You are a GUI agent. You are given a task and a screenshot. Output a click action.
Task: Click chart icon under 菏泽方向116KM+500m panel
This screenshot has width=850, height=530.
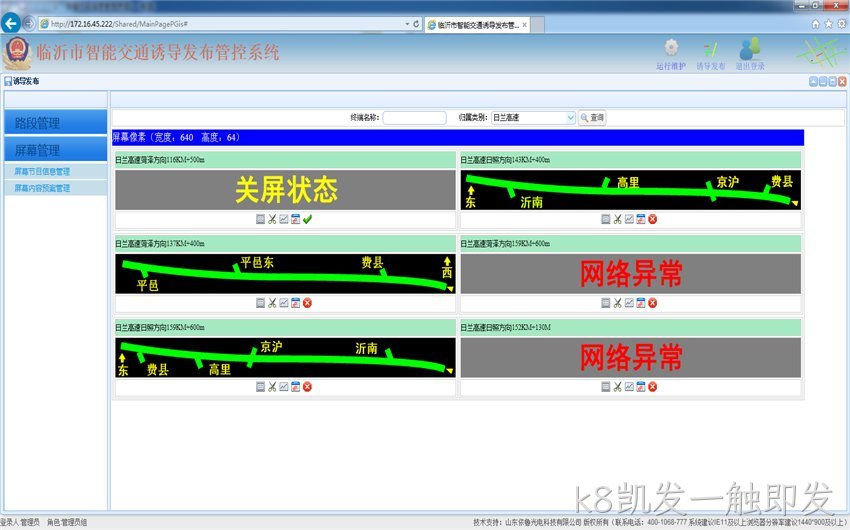point(284,219)
